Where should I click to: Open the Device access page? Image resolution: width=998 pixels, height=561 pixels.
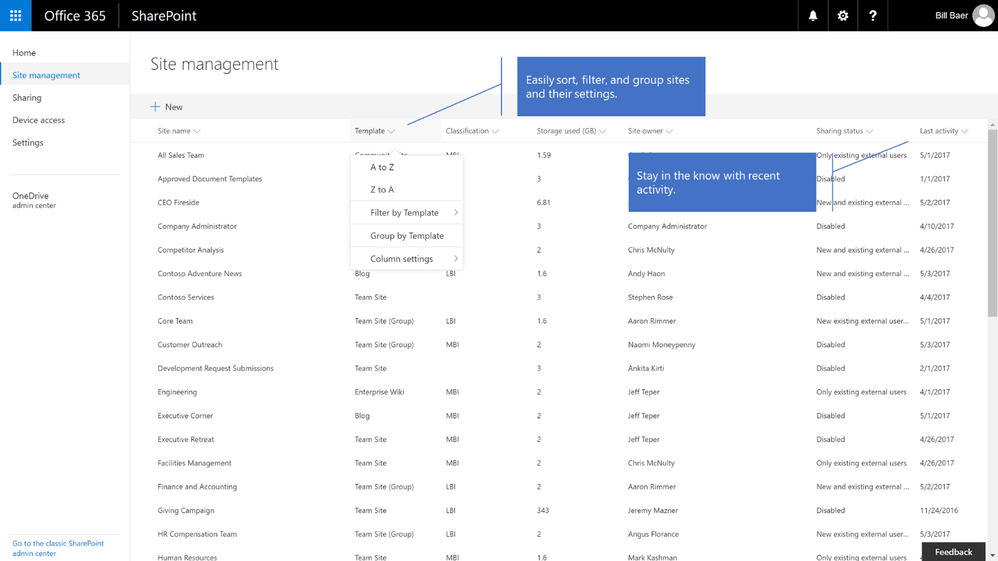(x=38, y=120)
